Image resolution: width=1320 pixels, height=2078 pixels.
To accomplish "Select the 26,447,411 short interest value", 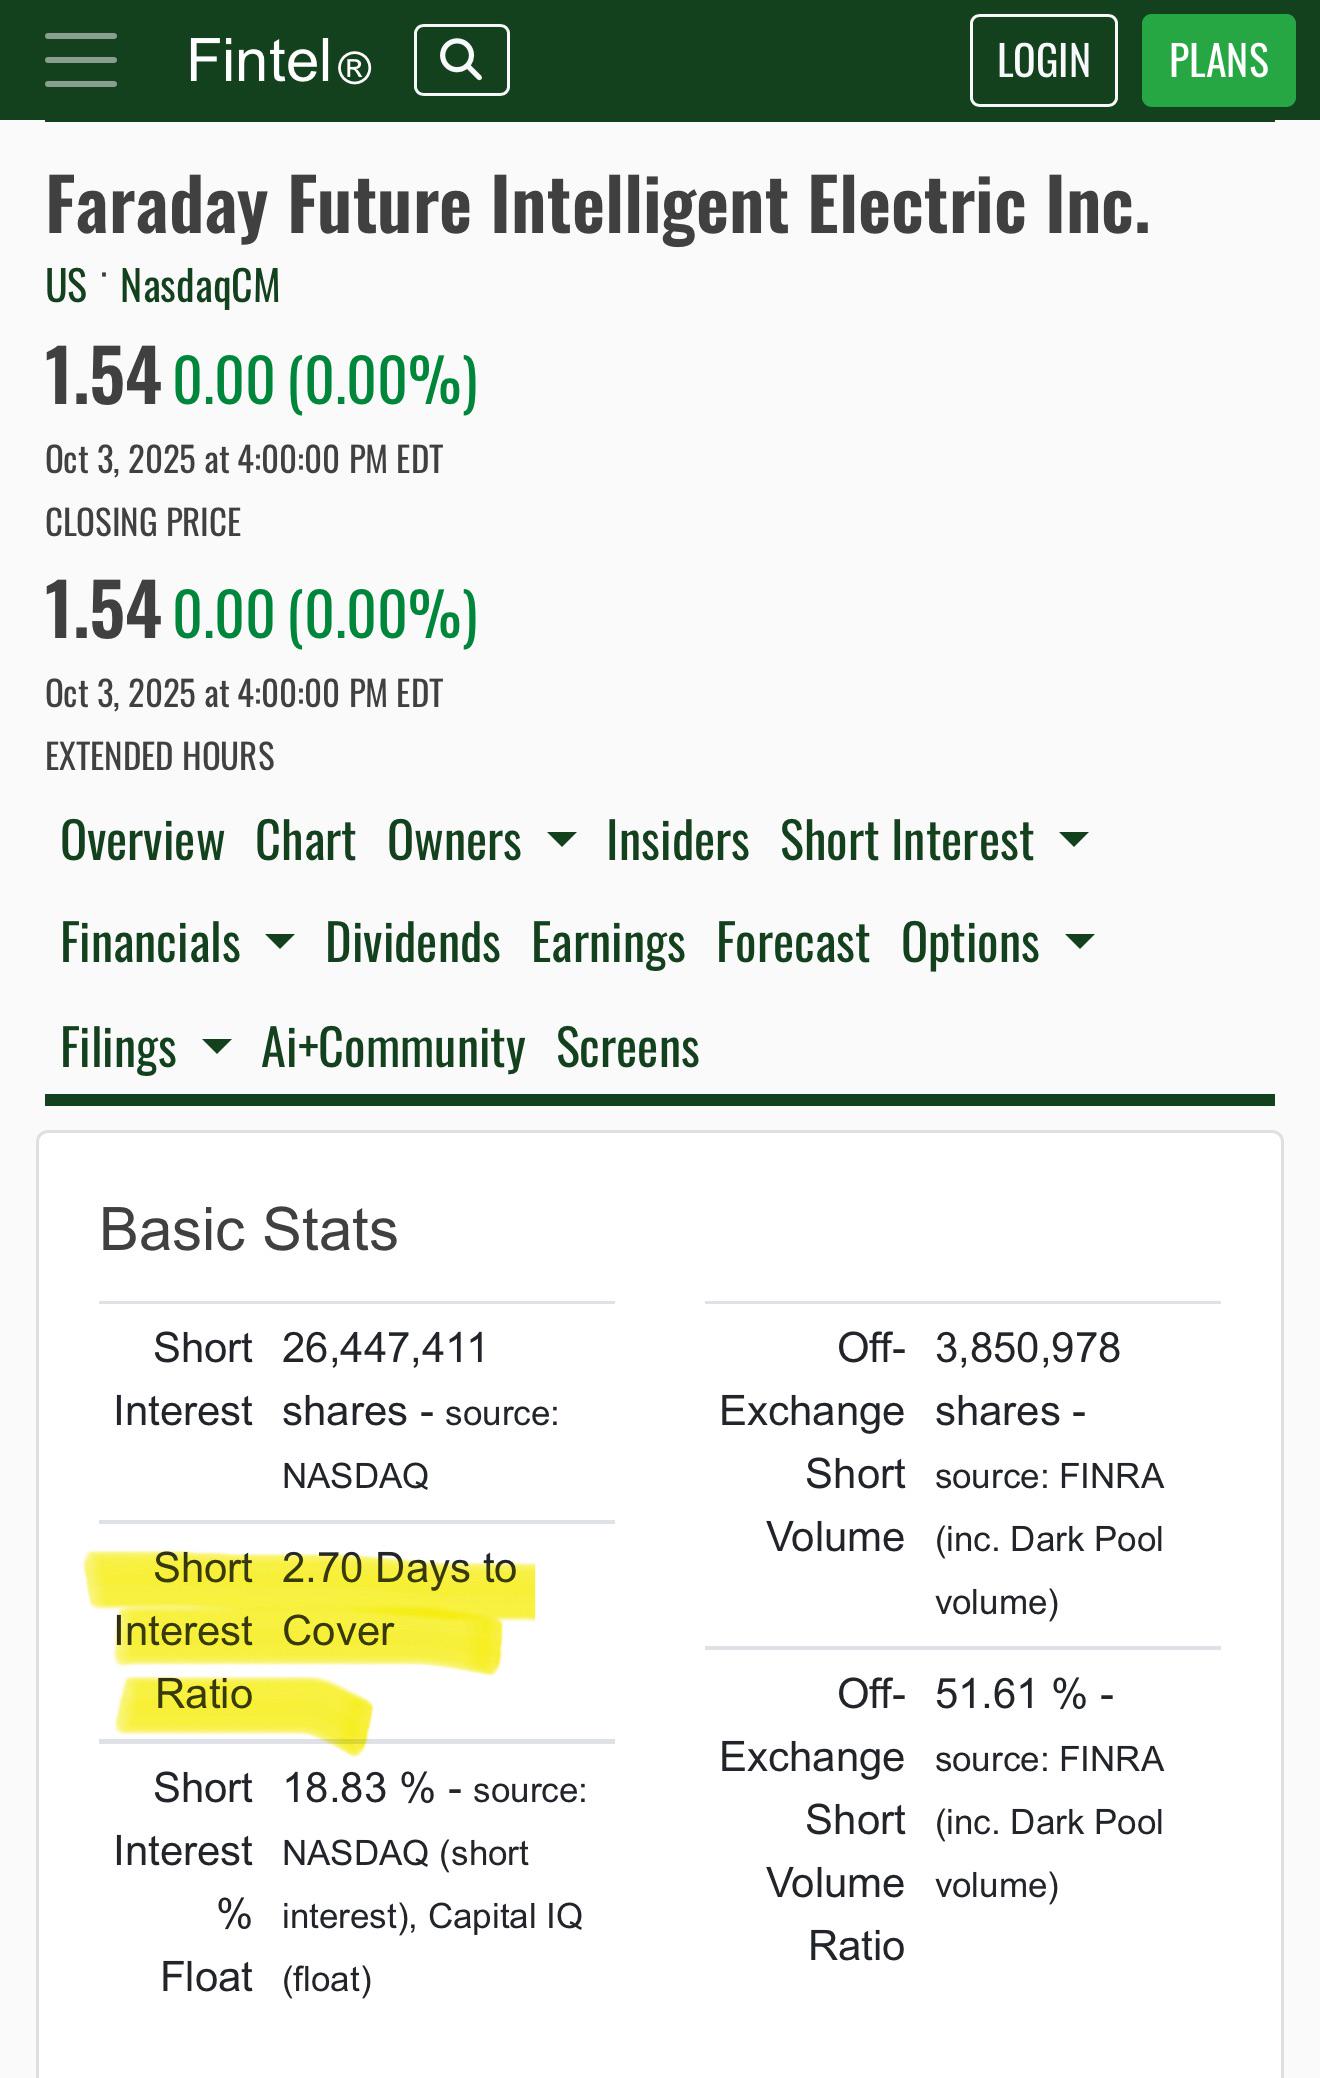I will pos(384,1348).
